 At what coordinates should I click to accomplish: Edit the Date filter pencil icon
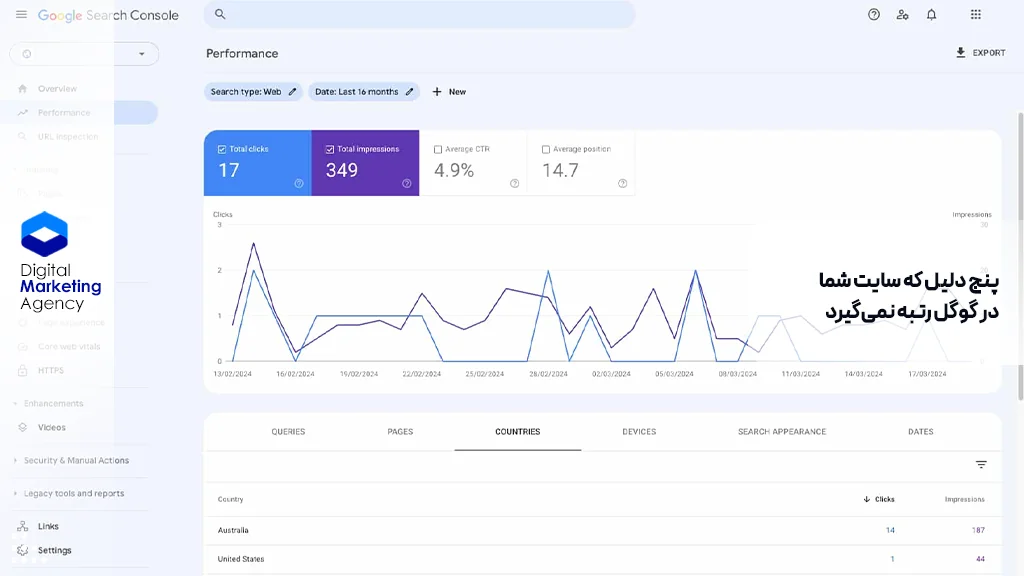pyautogui.click(x=409, y=92)
